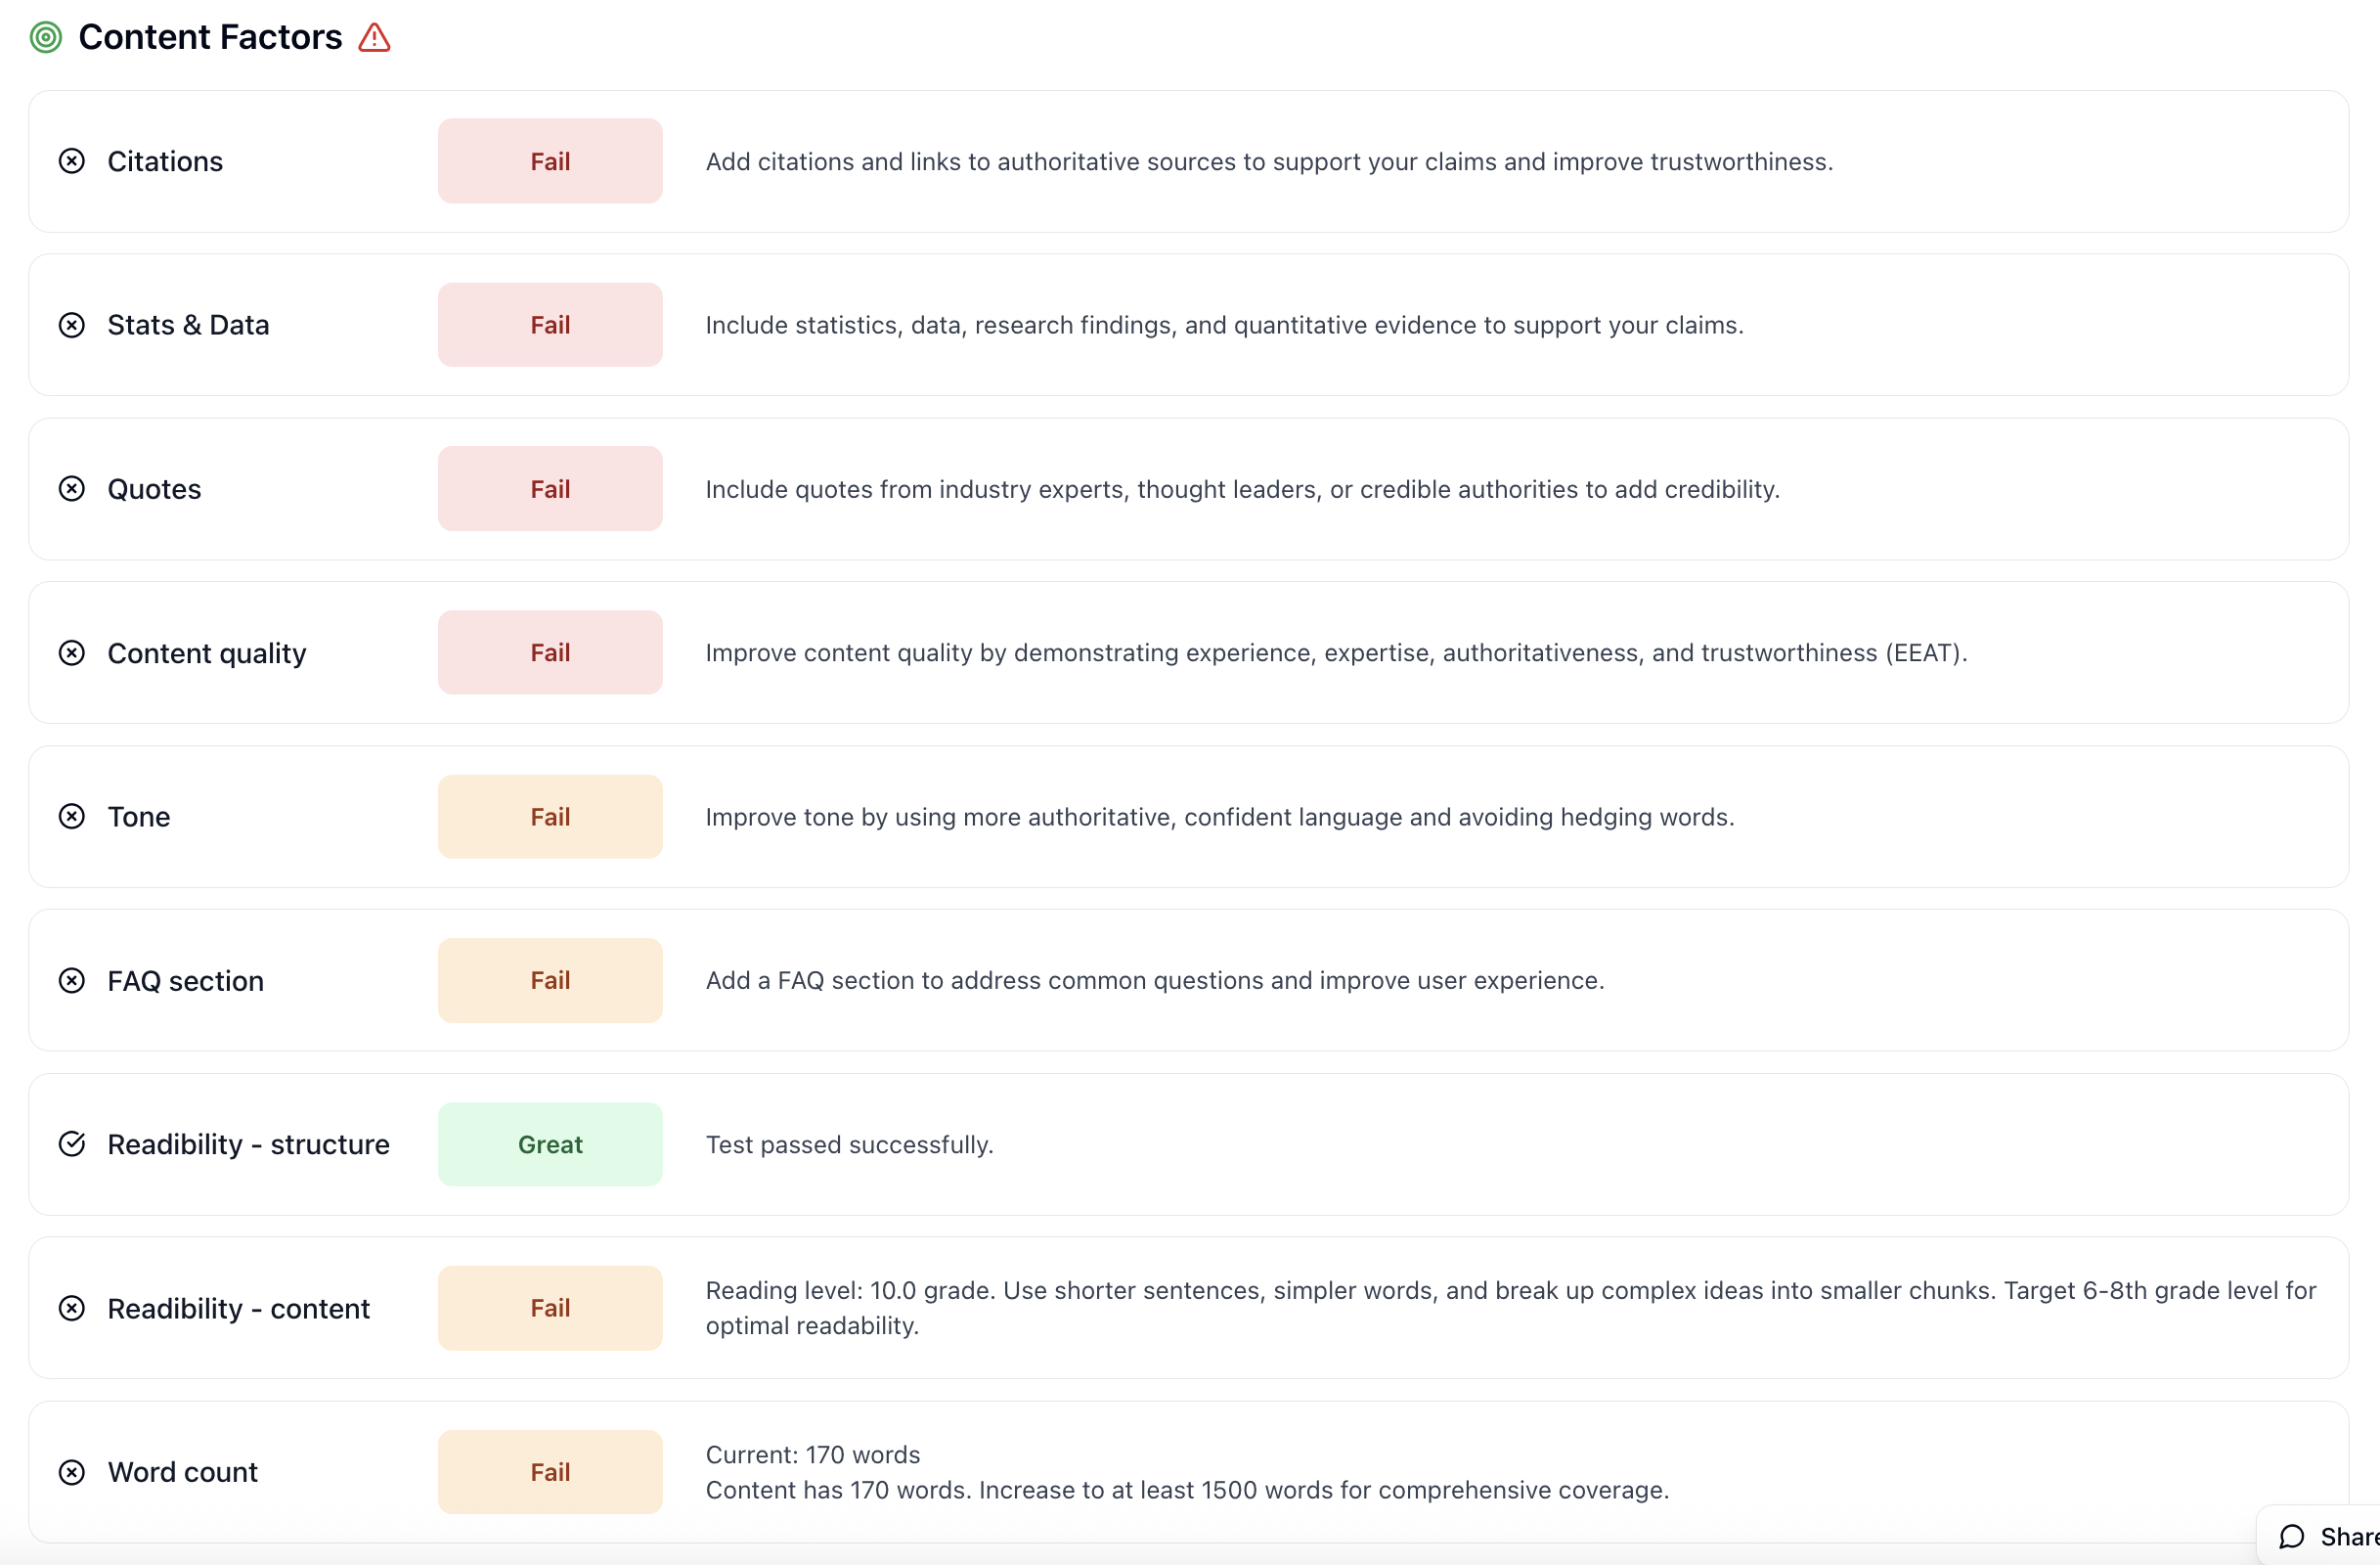Click the X-circle icon next to Tone
Screen dimensions: 2380x1565
click(72, 817)
